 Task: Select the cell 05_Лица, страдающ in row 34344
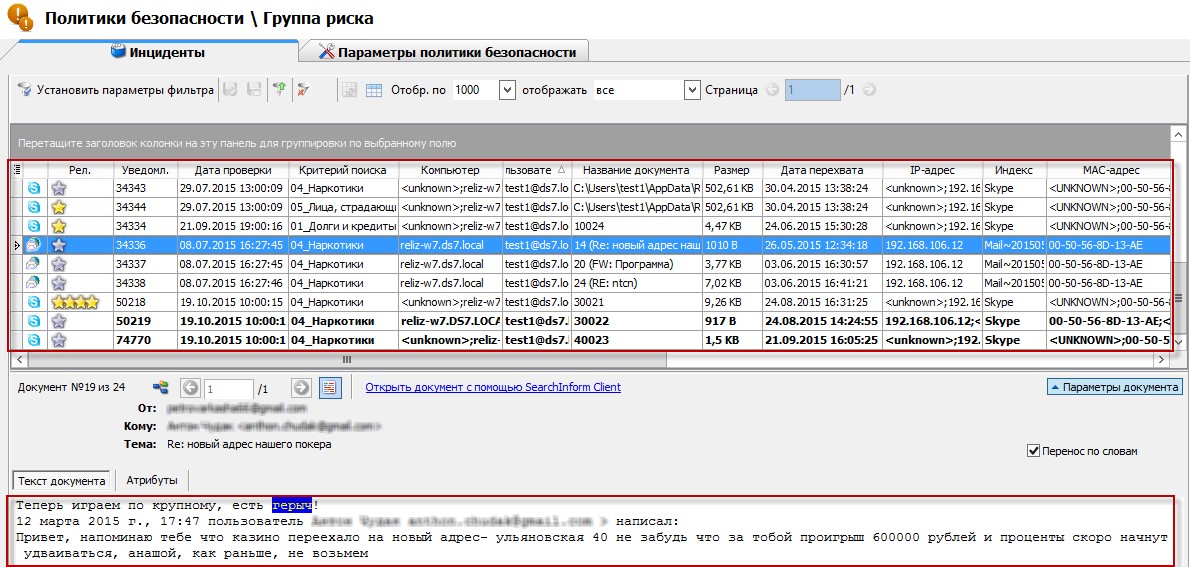(344, 206)
